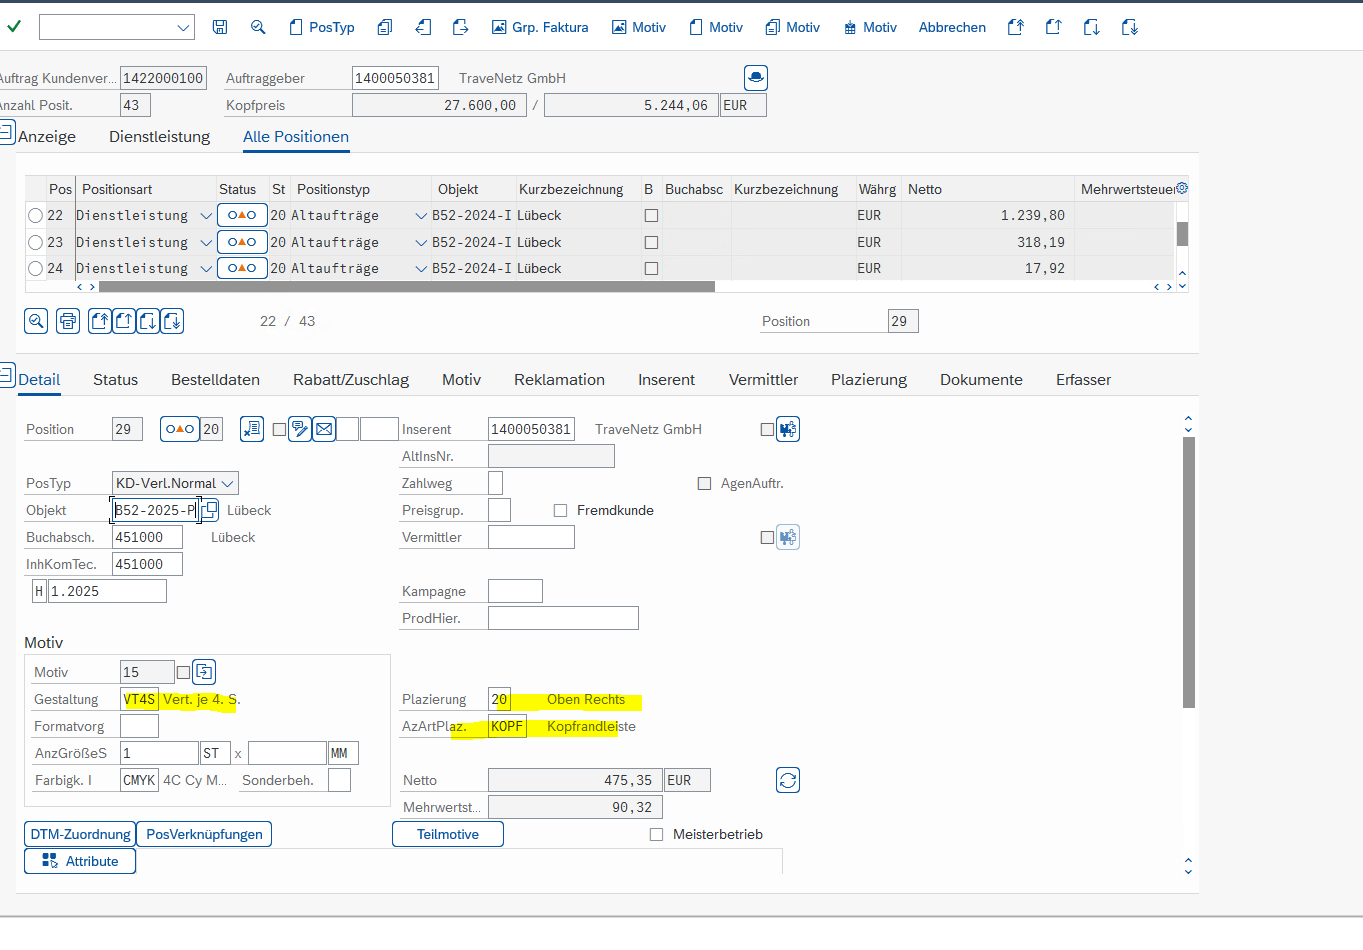The width and height of the screenshot is (1363, 950).
Task: Go to last position below table
Action: 172,321
